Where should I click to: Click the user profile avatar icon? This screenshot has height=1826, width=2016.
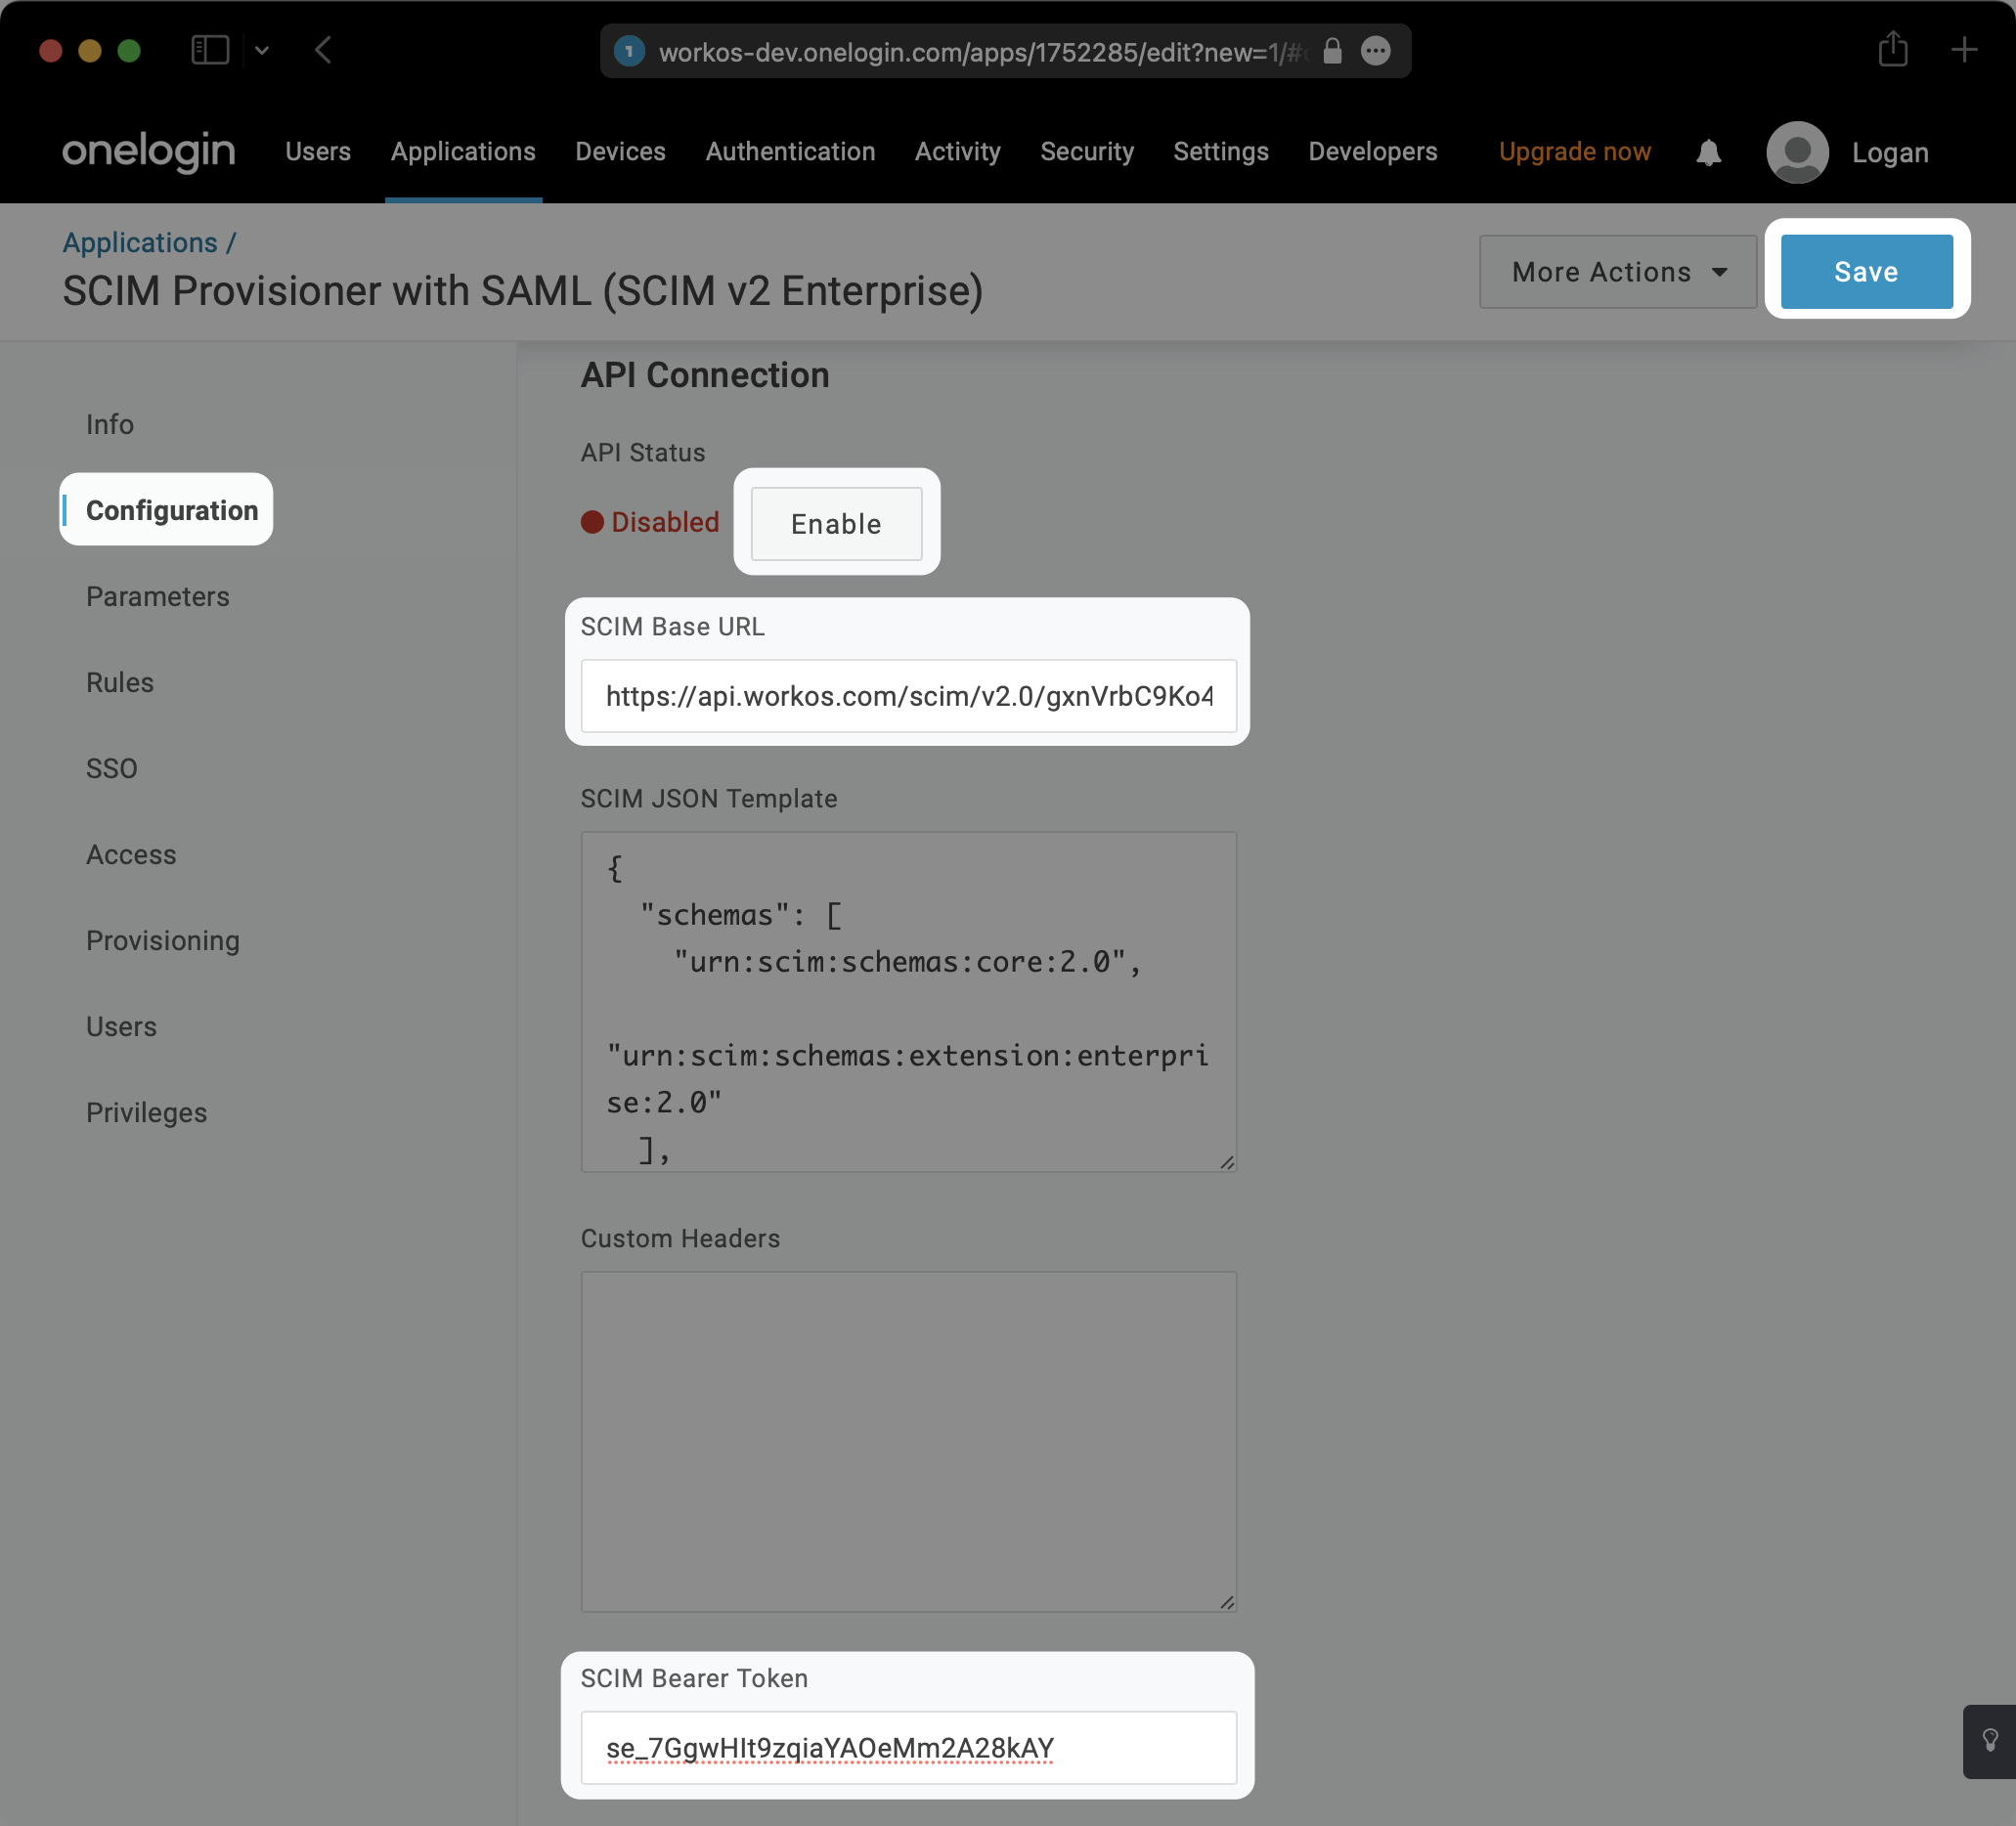1795,151
